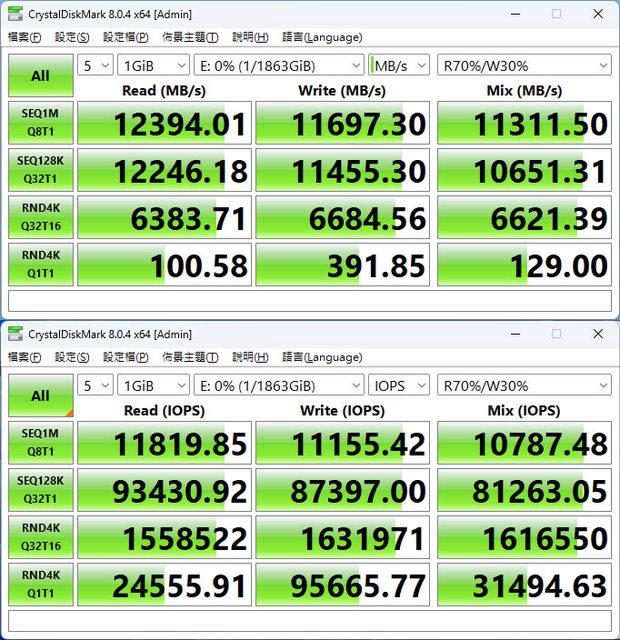The image size is (620, 640).
Task: Click the CrystalDiskMark app icon in the IOPS window title bar
Action: (x=15, y=334)
